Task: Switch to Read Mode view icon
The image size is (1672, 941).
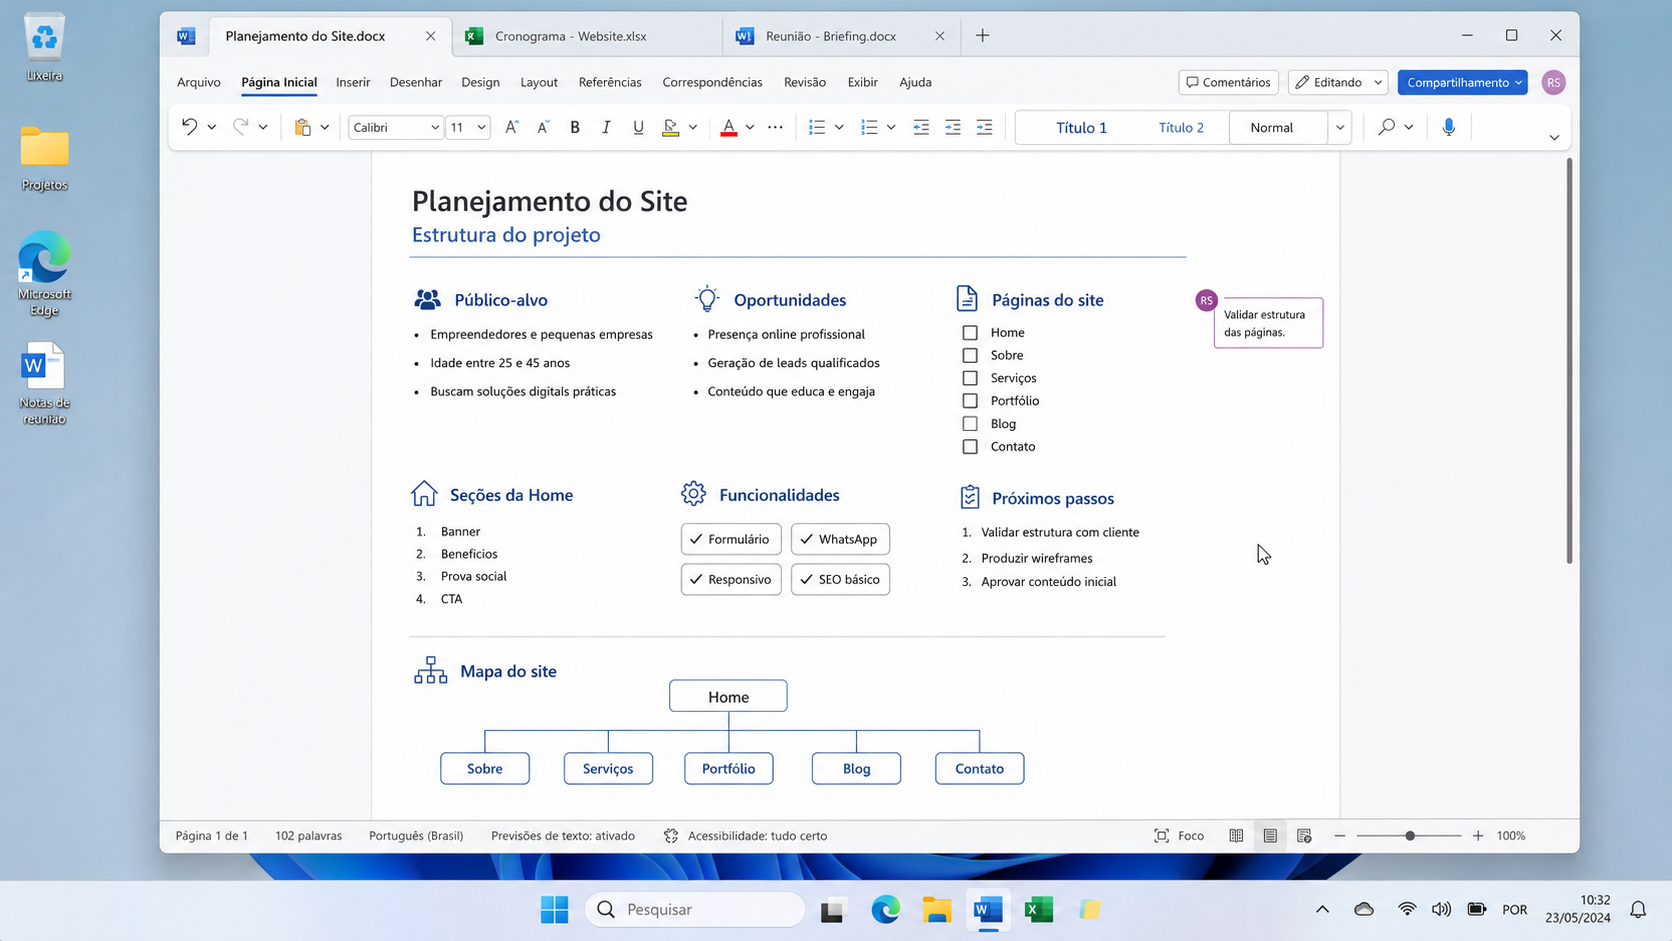Action: (x=1236, y=836)
